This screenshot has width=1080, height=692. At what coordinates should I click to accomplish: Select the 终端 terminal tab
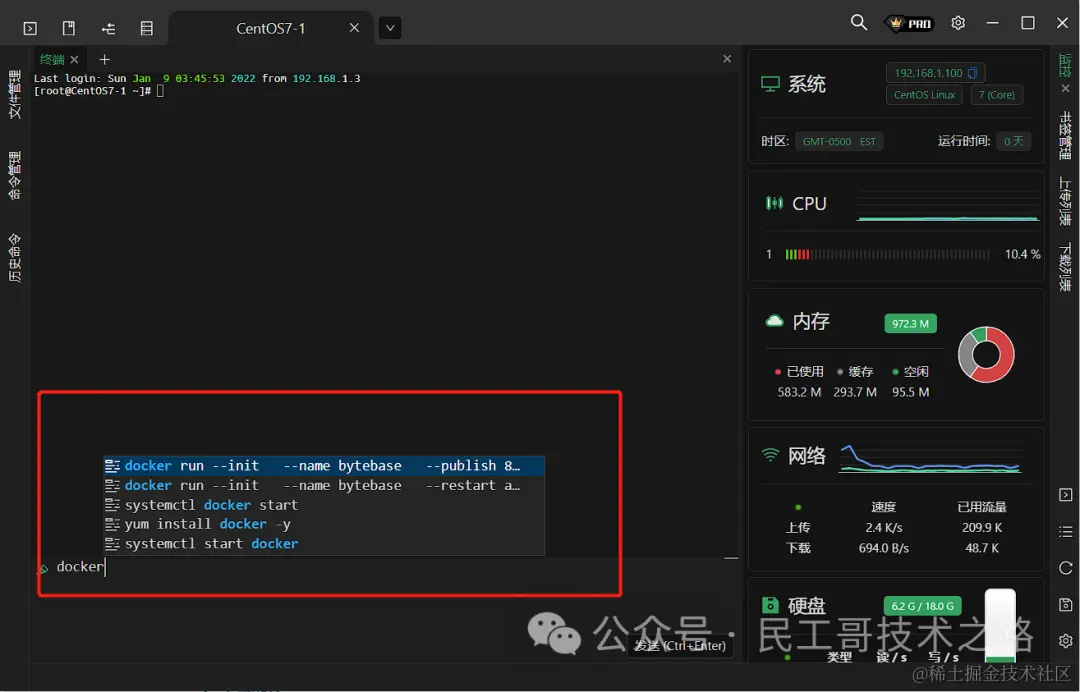(x=52, y=59)
